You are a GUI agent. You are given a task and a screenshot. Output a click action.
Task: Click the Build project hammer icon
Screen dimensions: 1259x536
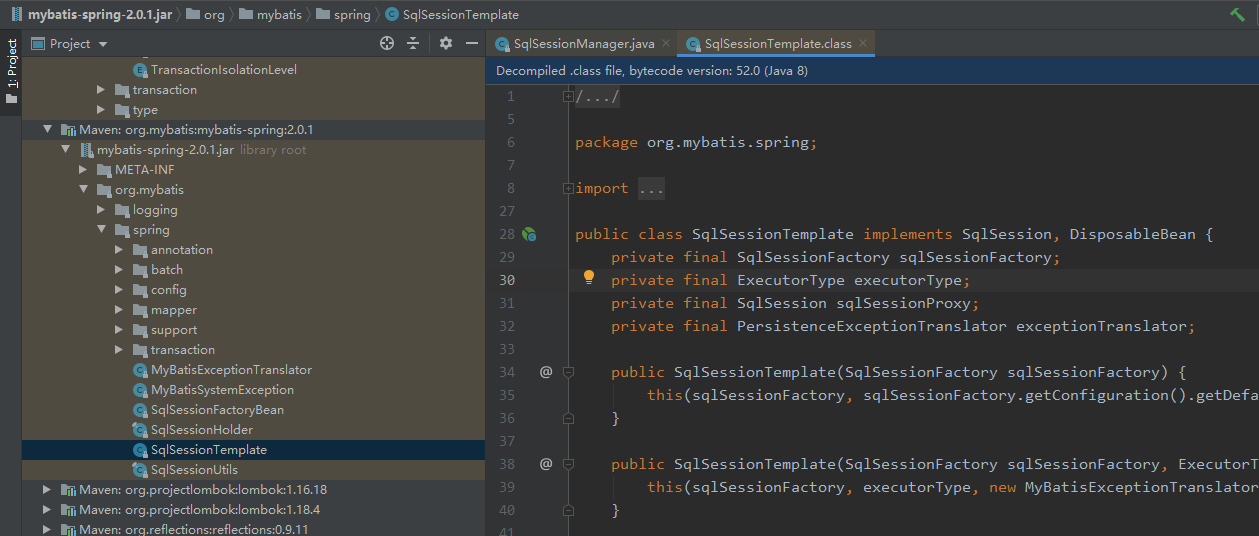1238,14
